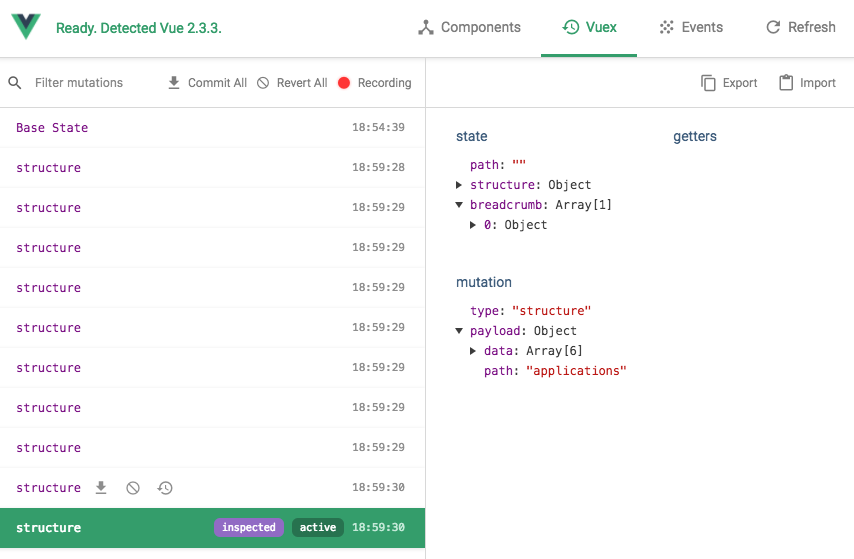Click the mutation section heading
This screenshot has width=854, height=559.
point(484,282)
